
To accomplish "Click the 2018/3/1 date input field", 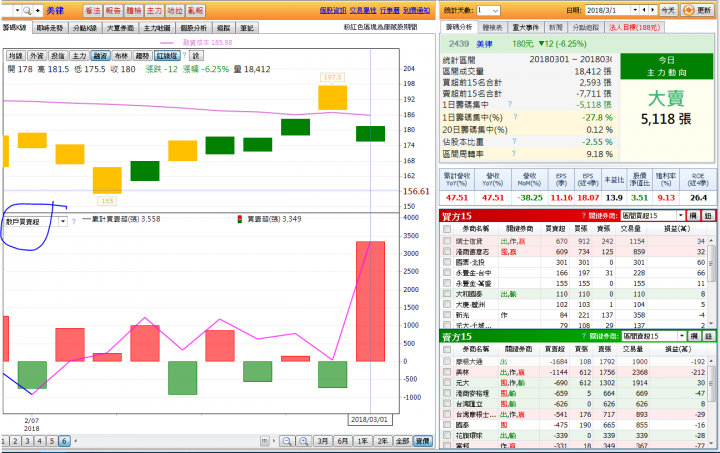I will pyautogui.click(x=608, y=10).
